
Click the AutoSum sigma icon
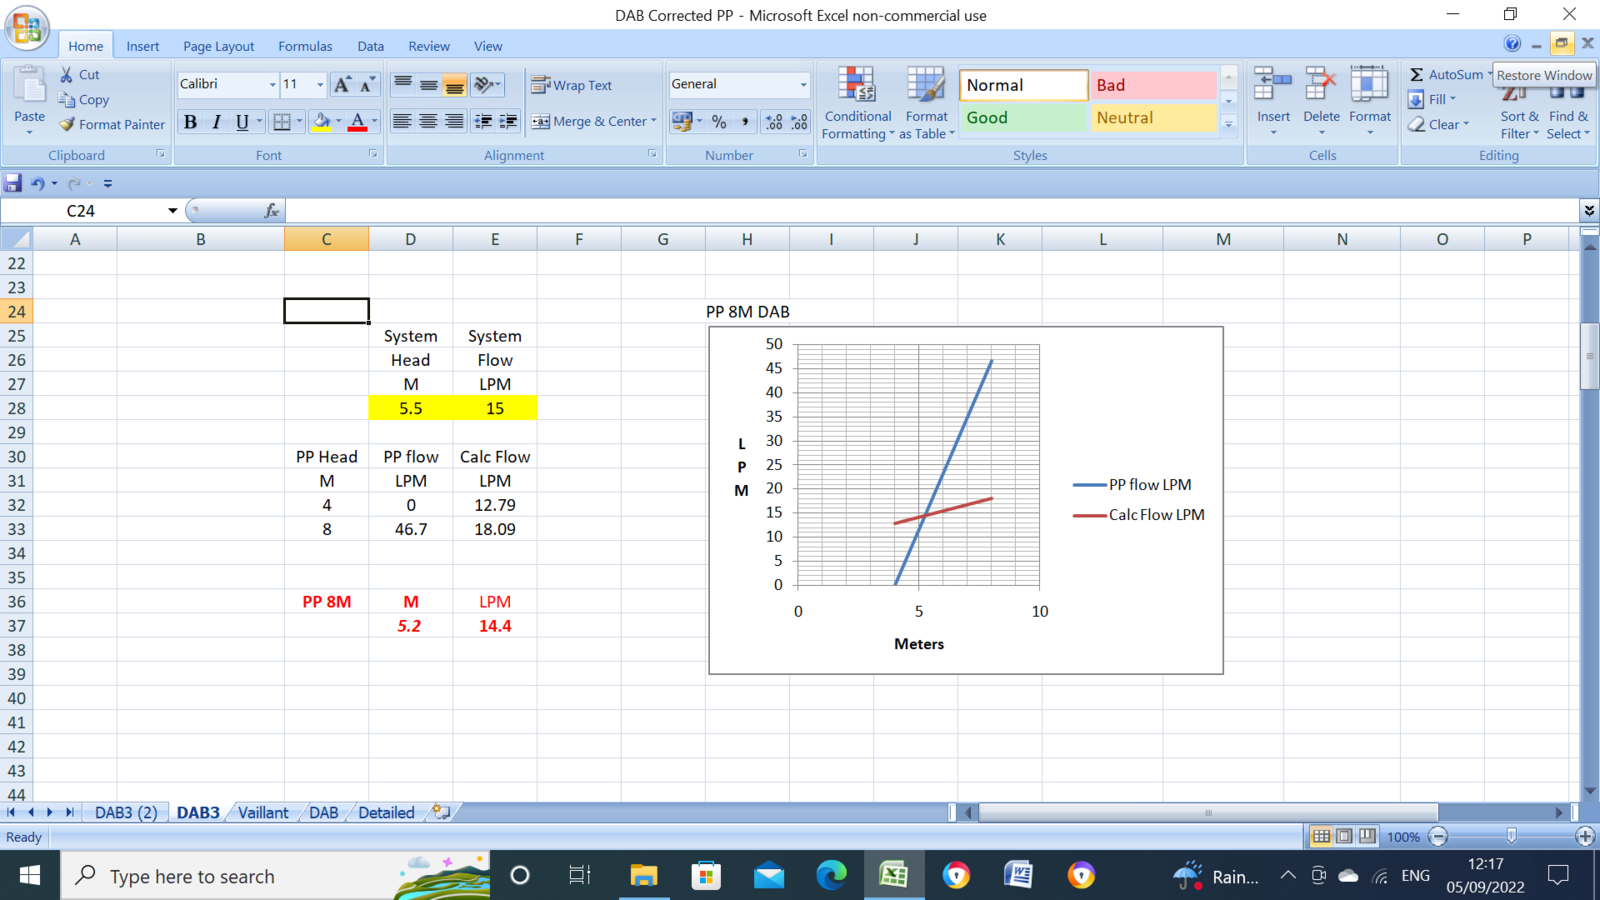1417,75
